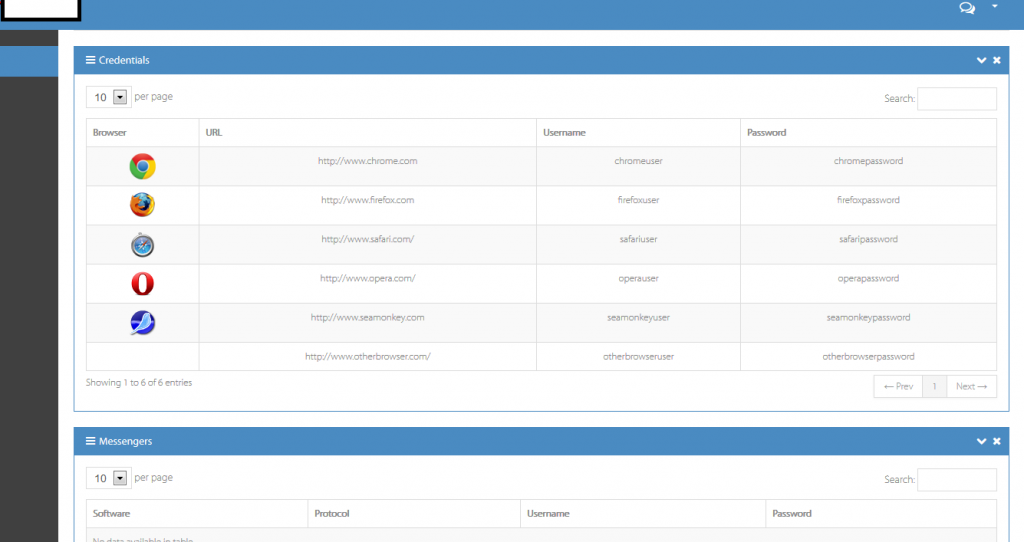Viewport: 1024px width, 542px height.
Task: Go to next page with Next
Action: point(972,387)
